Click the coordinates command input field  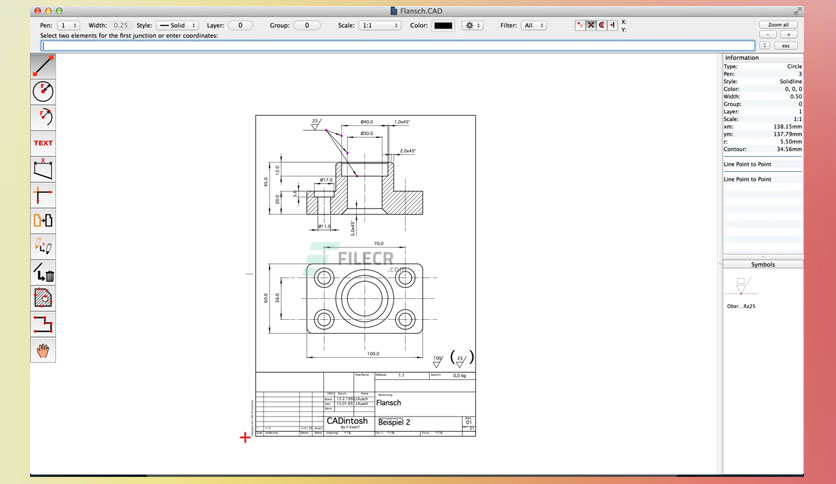398,46
